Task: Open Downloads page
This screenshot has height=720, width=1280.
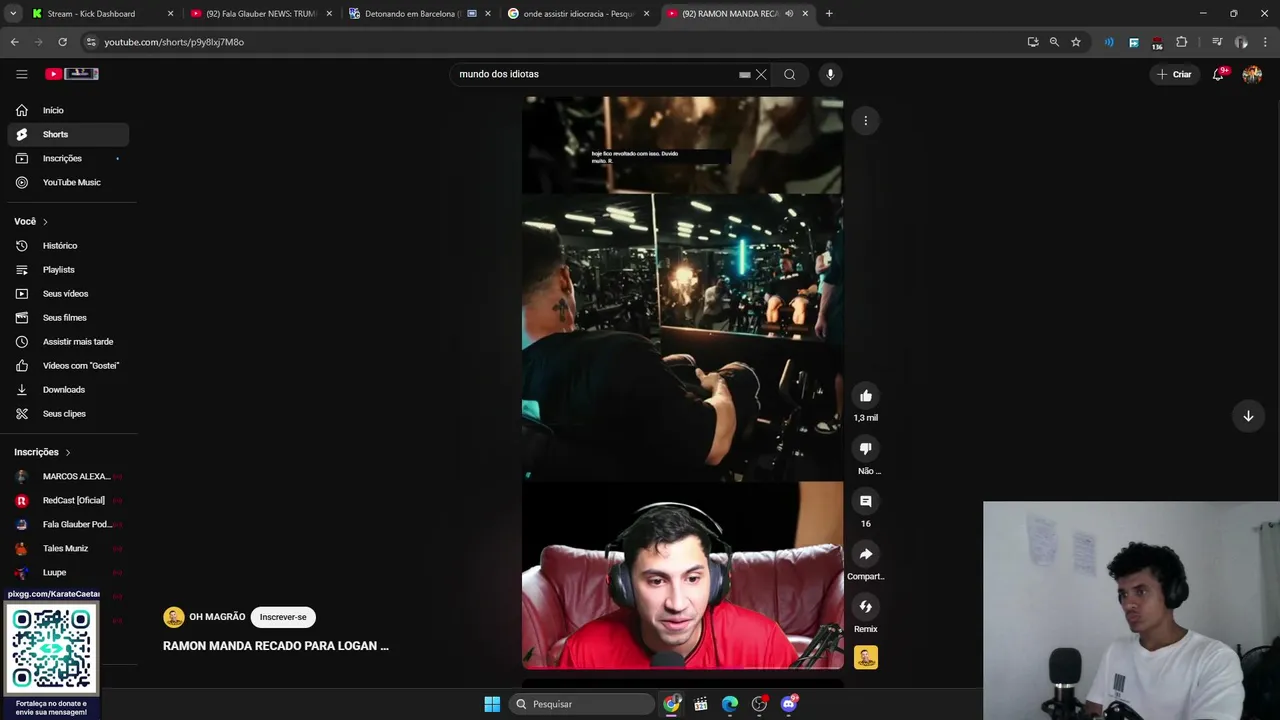Action: click(x=68, y=389)
